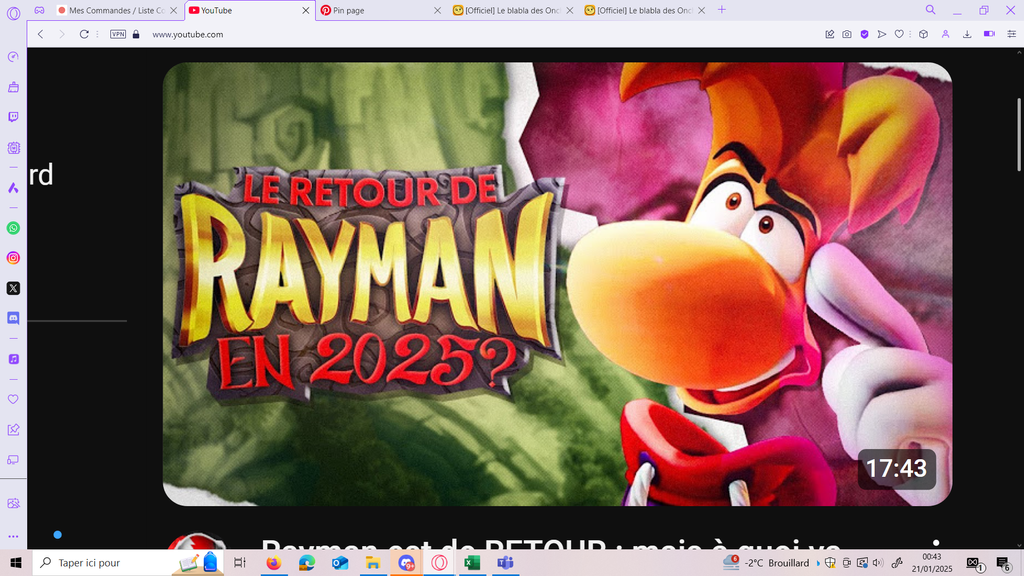Click the Rayman video thumbnail
Screen dimensions: 1024x576
point(557,284)
